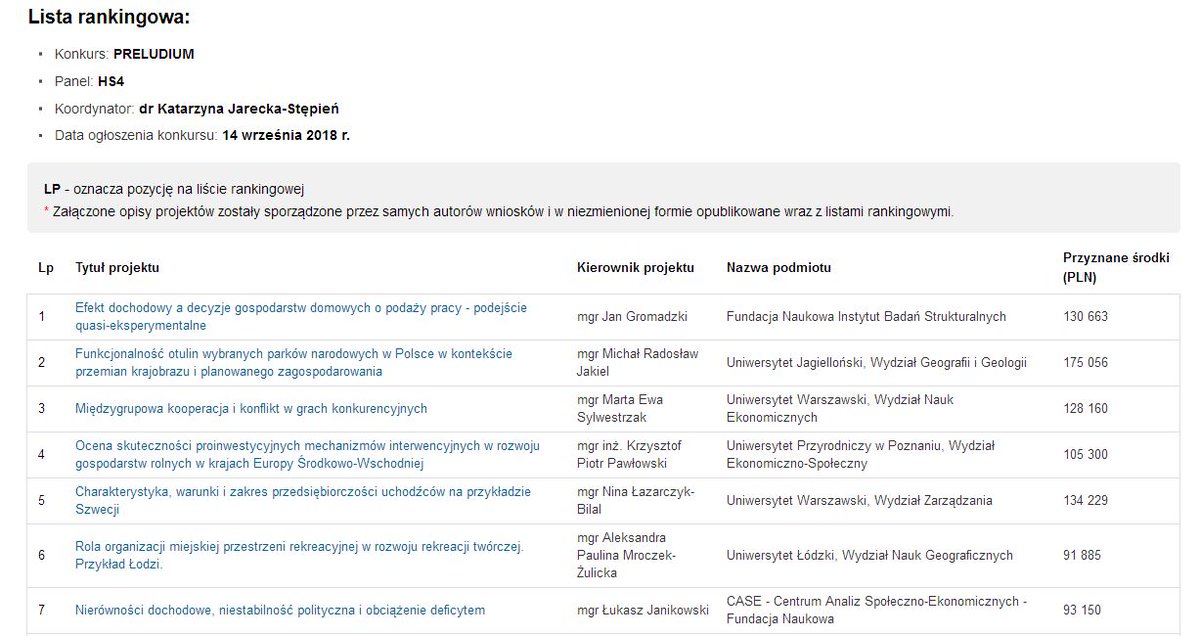The image size is (1200, 636).
Task: Select funding amount '105 300'
Action: pos(1085,454)
